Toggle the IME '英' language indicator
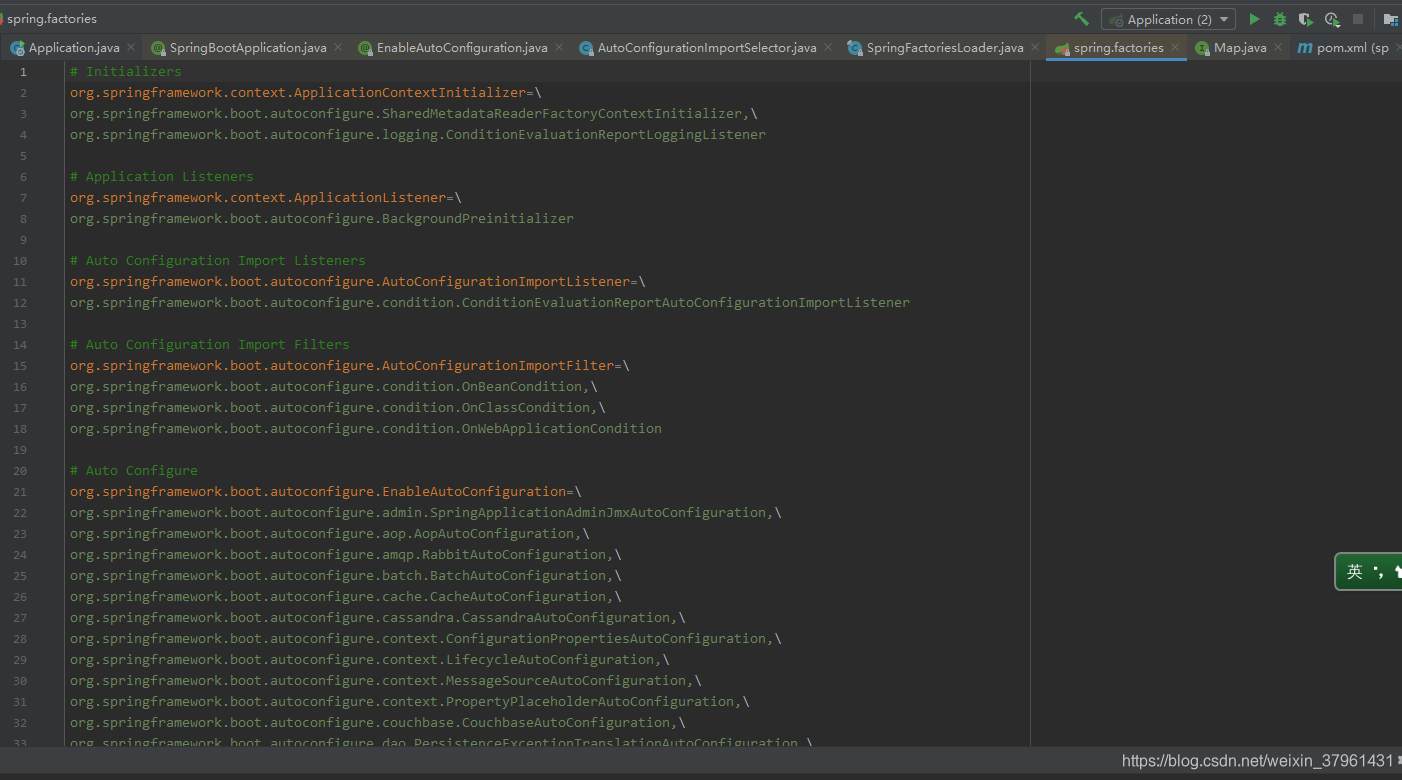The height and width of the screenshot is (780, 1402). click(1355, 572)
